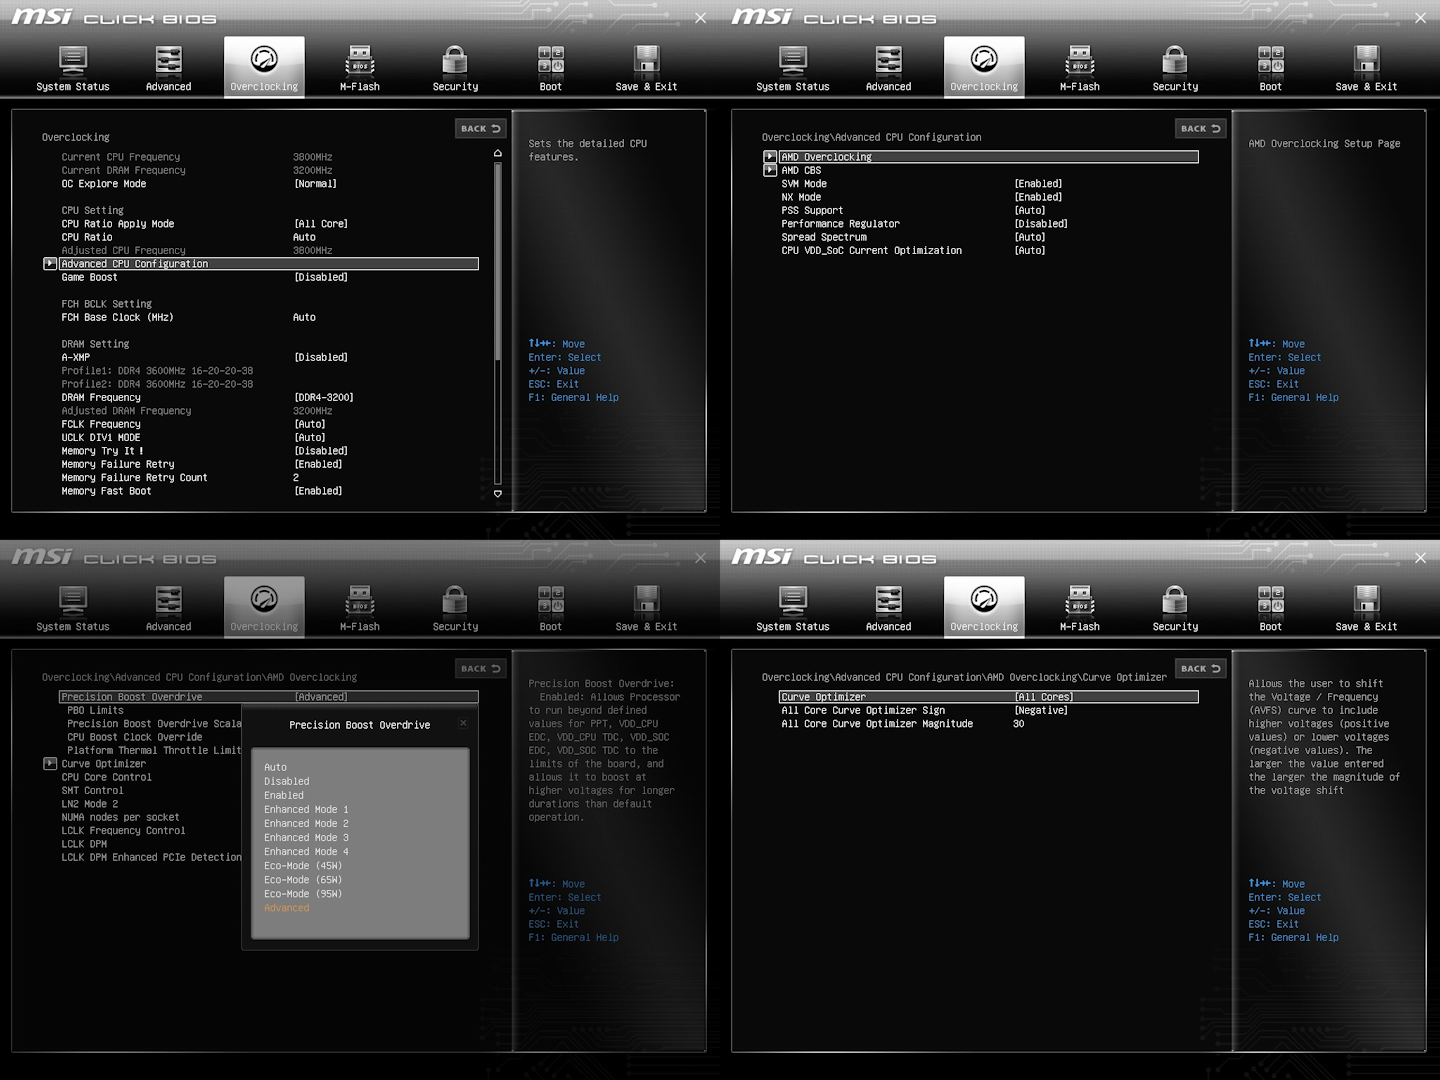
Task: Click BACK in the Curve Optimizer window
Action: 1201,669
